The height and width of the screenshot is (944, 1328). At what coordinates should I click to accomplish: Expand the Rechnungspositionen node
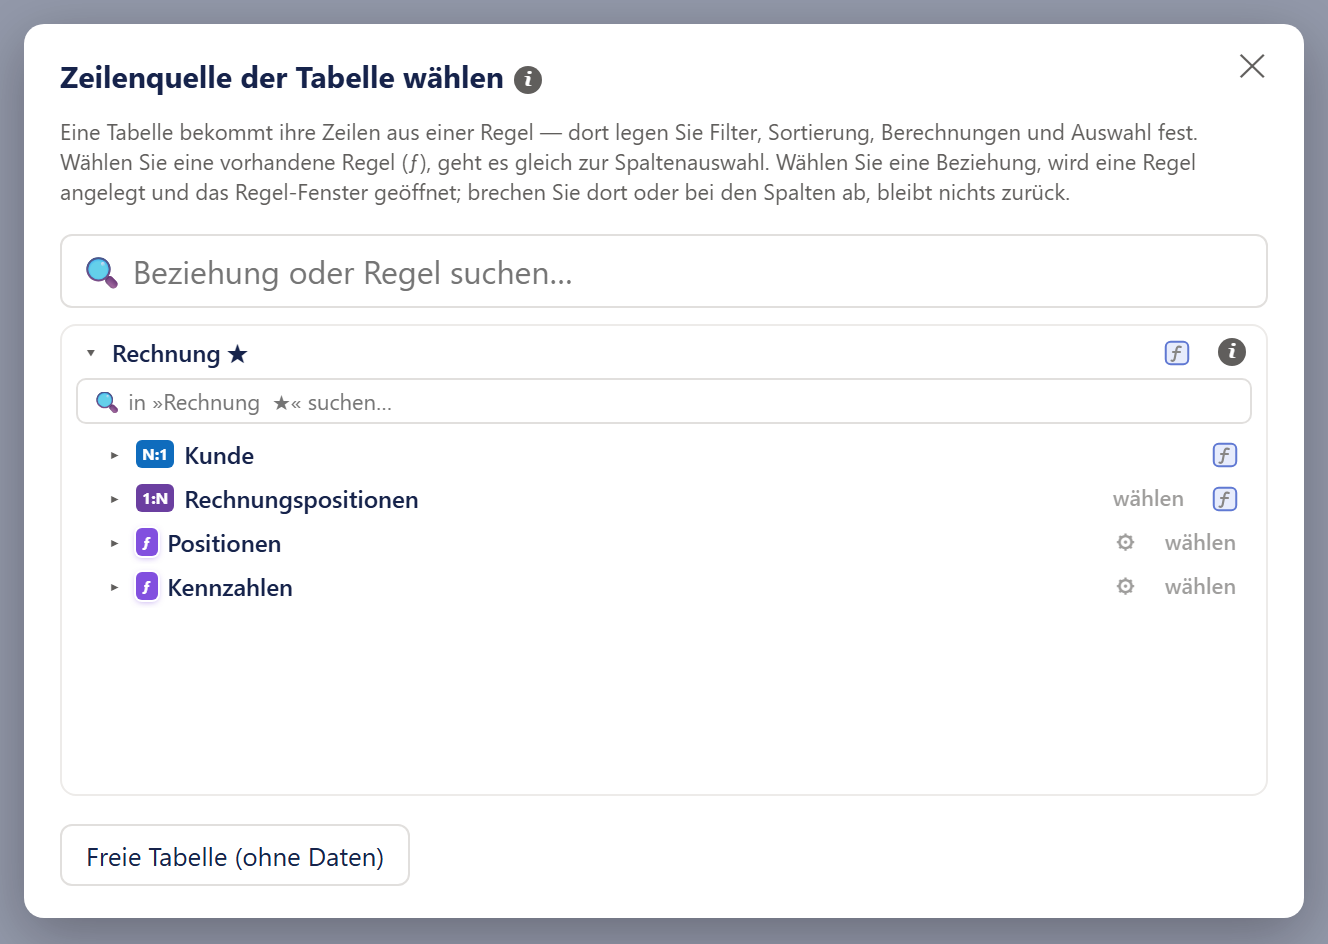114,499
